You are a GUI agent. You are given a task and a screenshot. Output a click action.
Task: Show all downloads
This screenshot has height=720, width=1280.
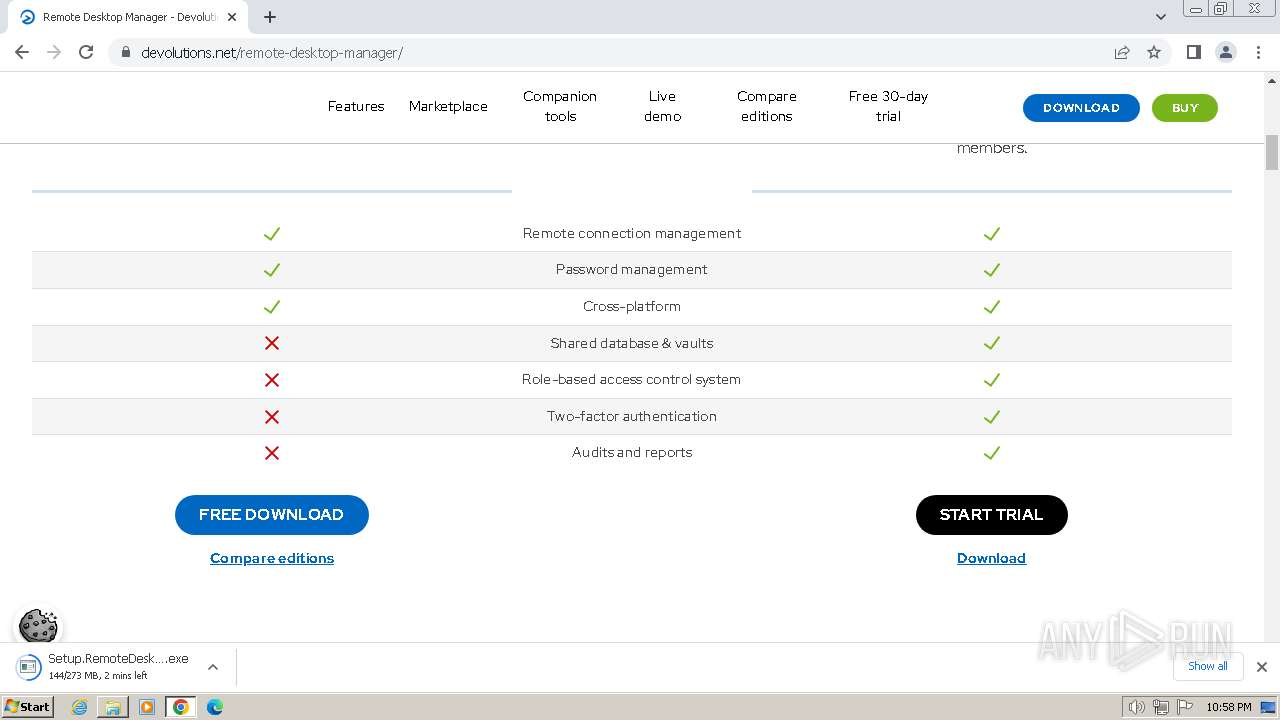[1207, 666]
